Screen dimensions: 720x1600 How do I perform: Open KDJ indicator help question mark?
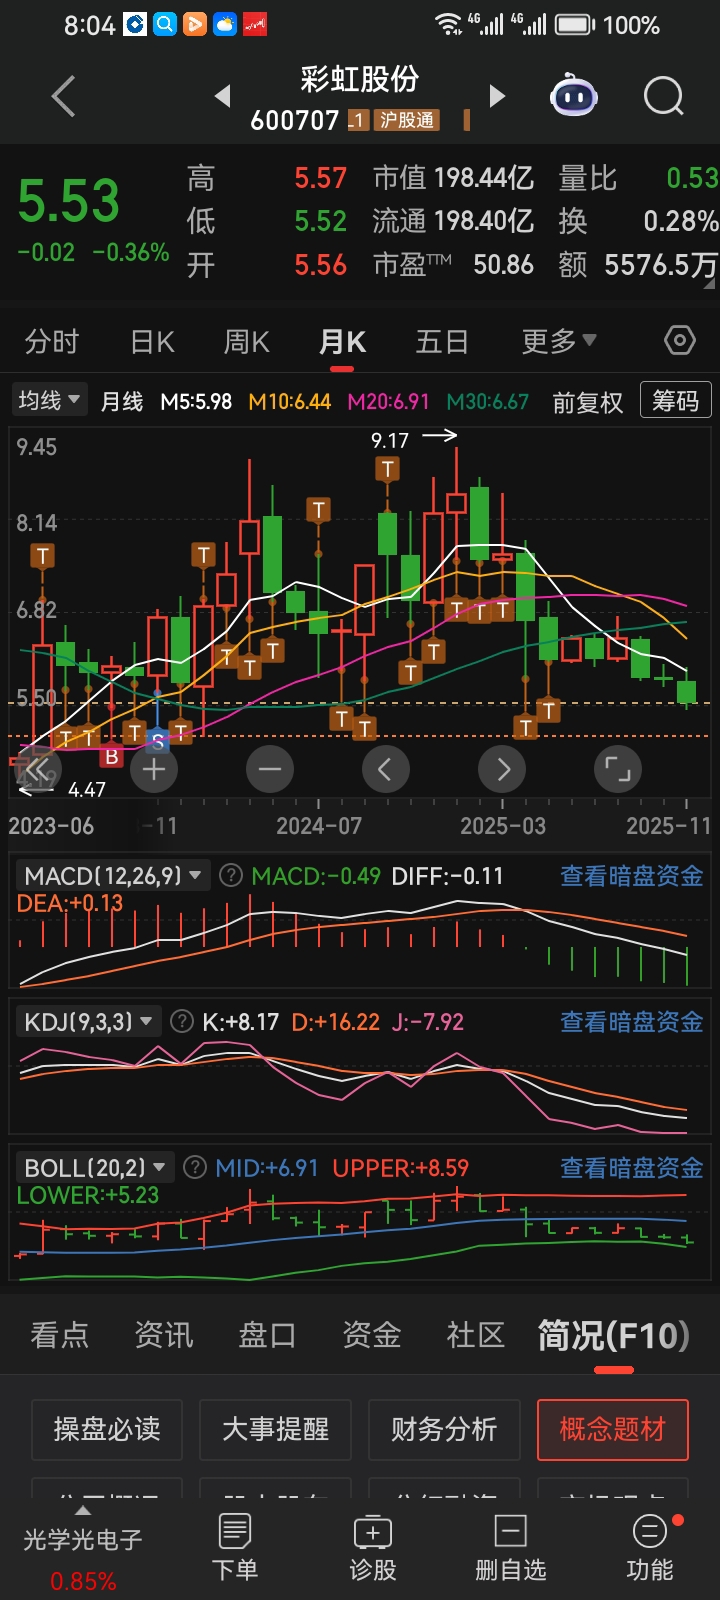(x=182, y=1022)
